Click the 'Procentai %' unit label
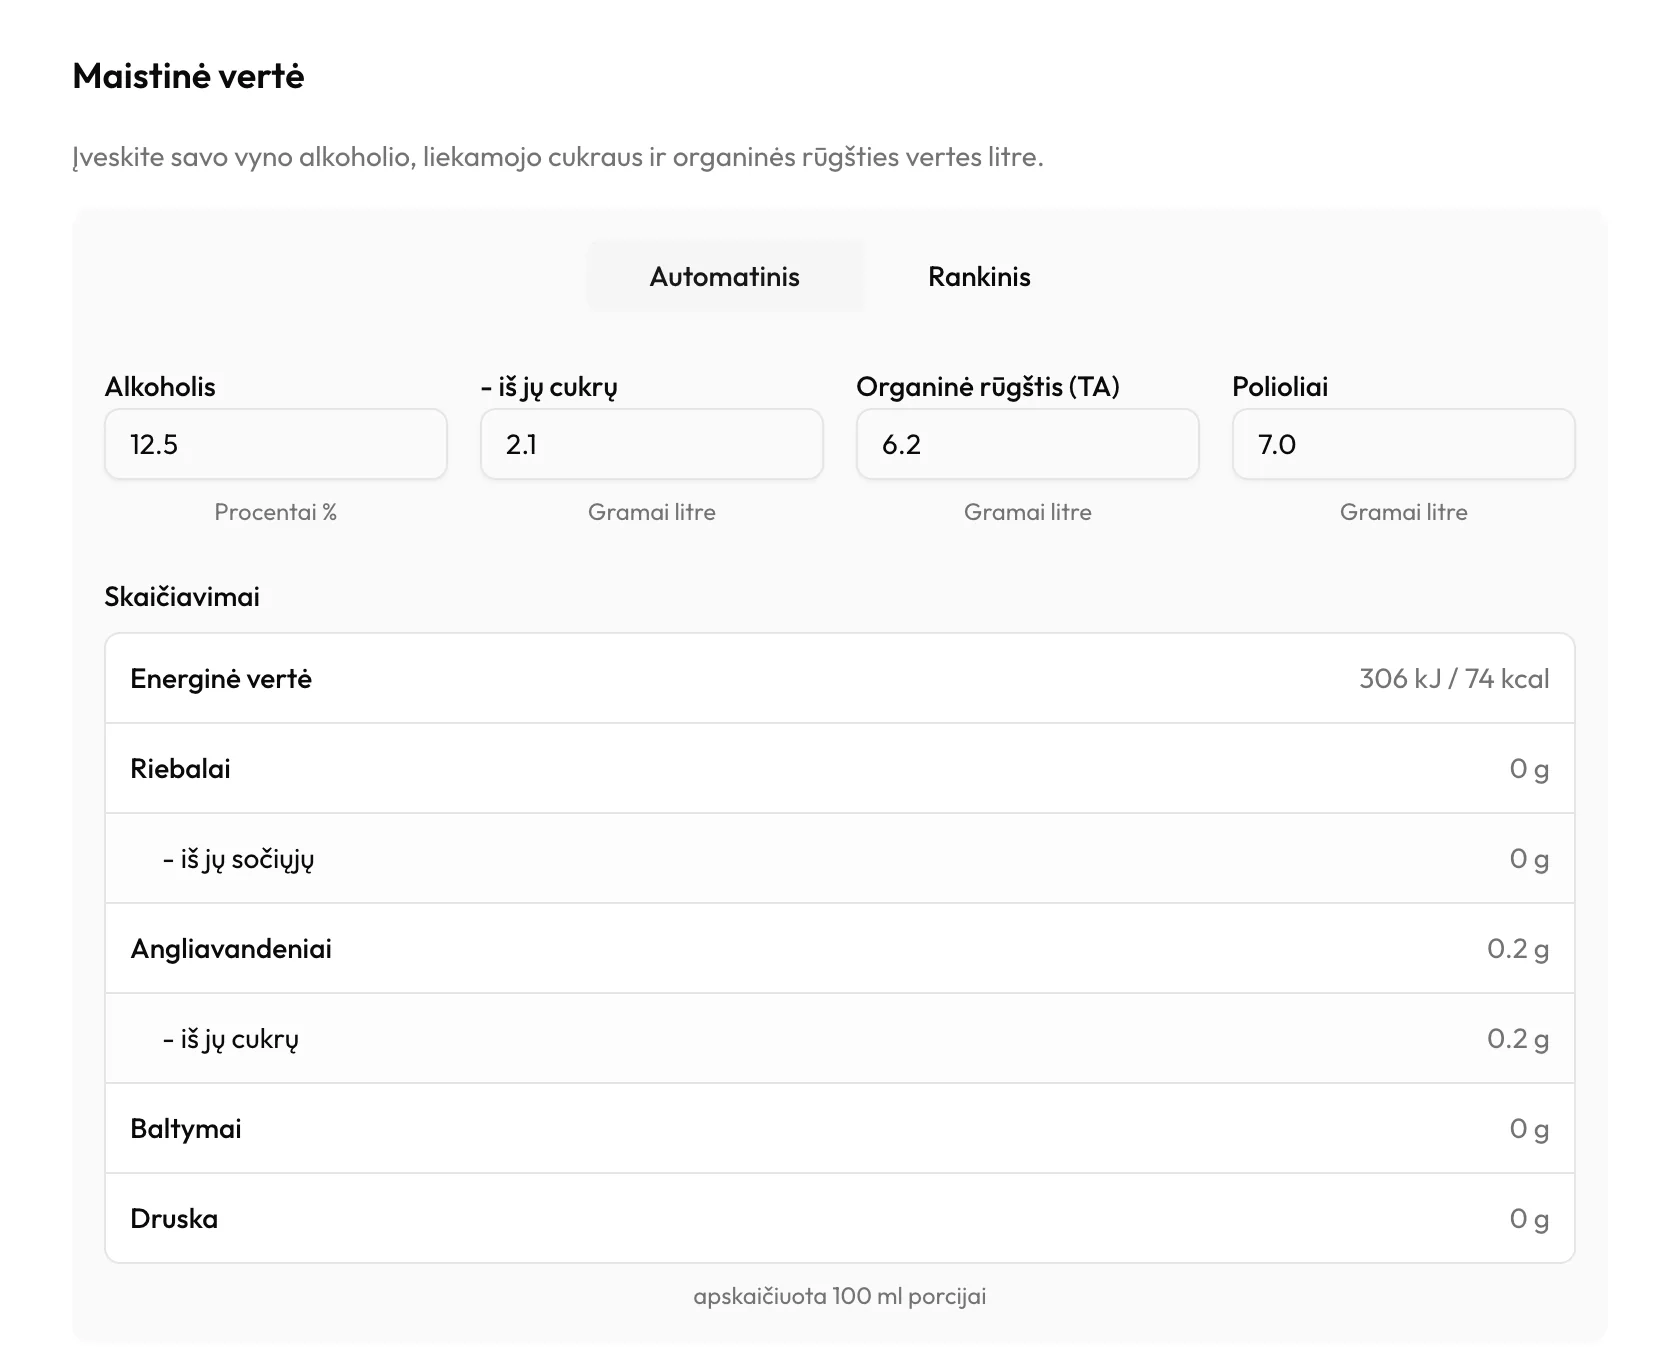This screenshot has height=1370, width=1680. click(276, 512)
